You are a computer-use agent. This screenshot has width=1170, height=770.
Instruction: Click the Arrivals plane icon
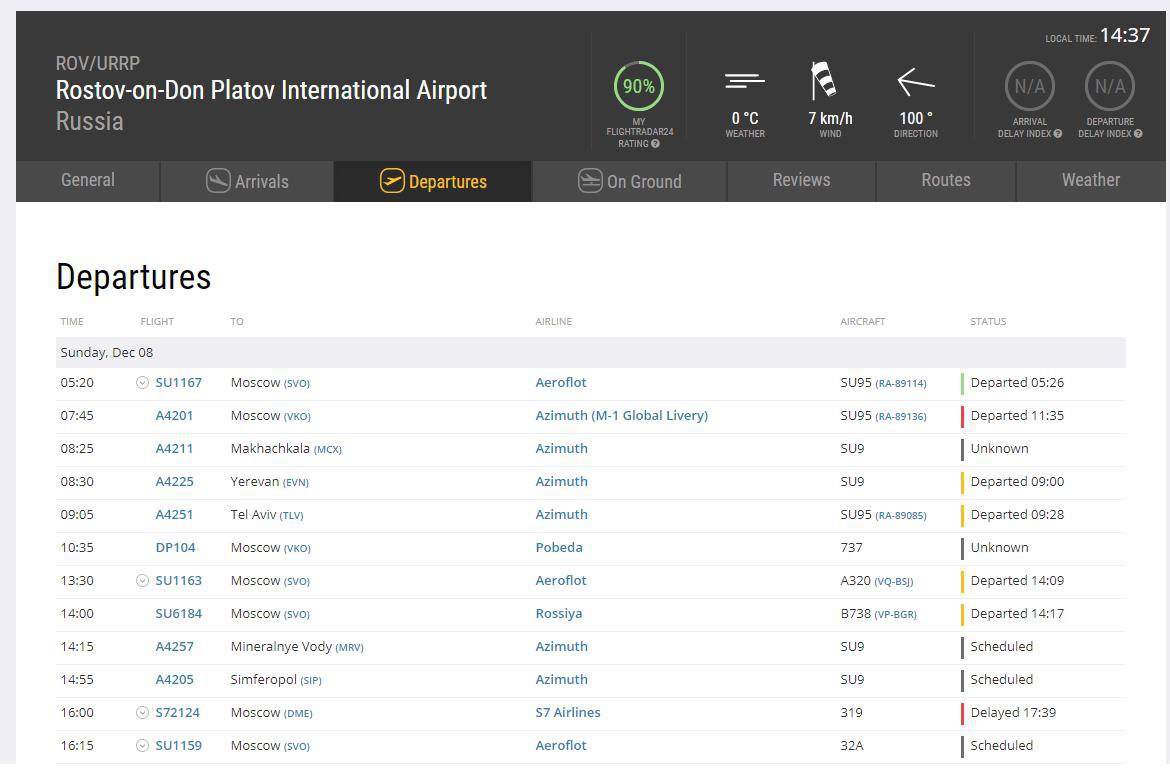pyautogui.click(x=218, y=181)
